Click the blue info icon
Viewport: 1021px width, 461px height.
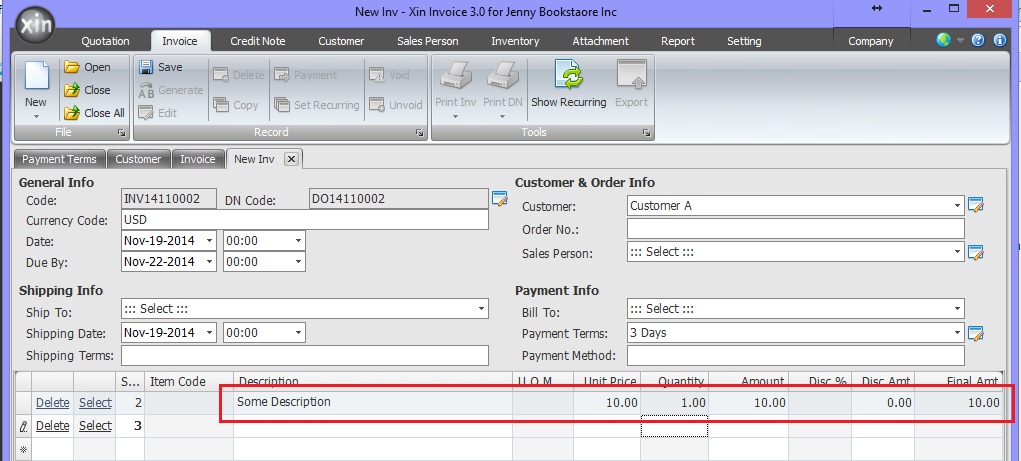(1000, 40)
